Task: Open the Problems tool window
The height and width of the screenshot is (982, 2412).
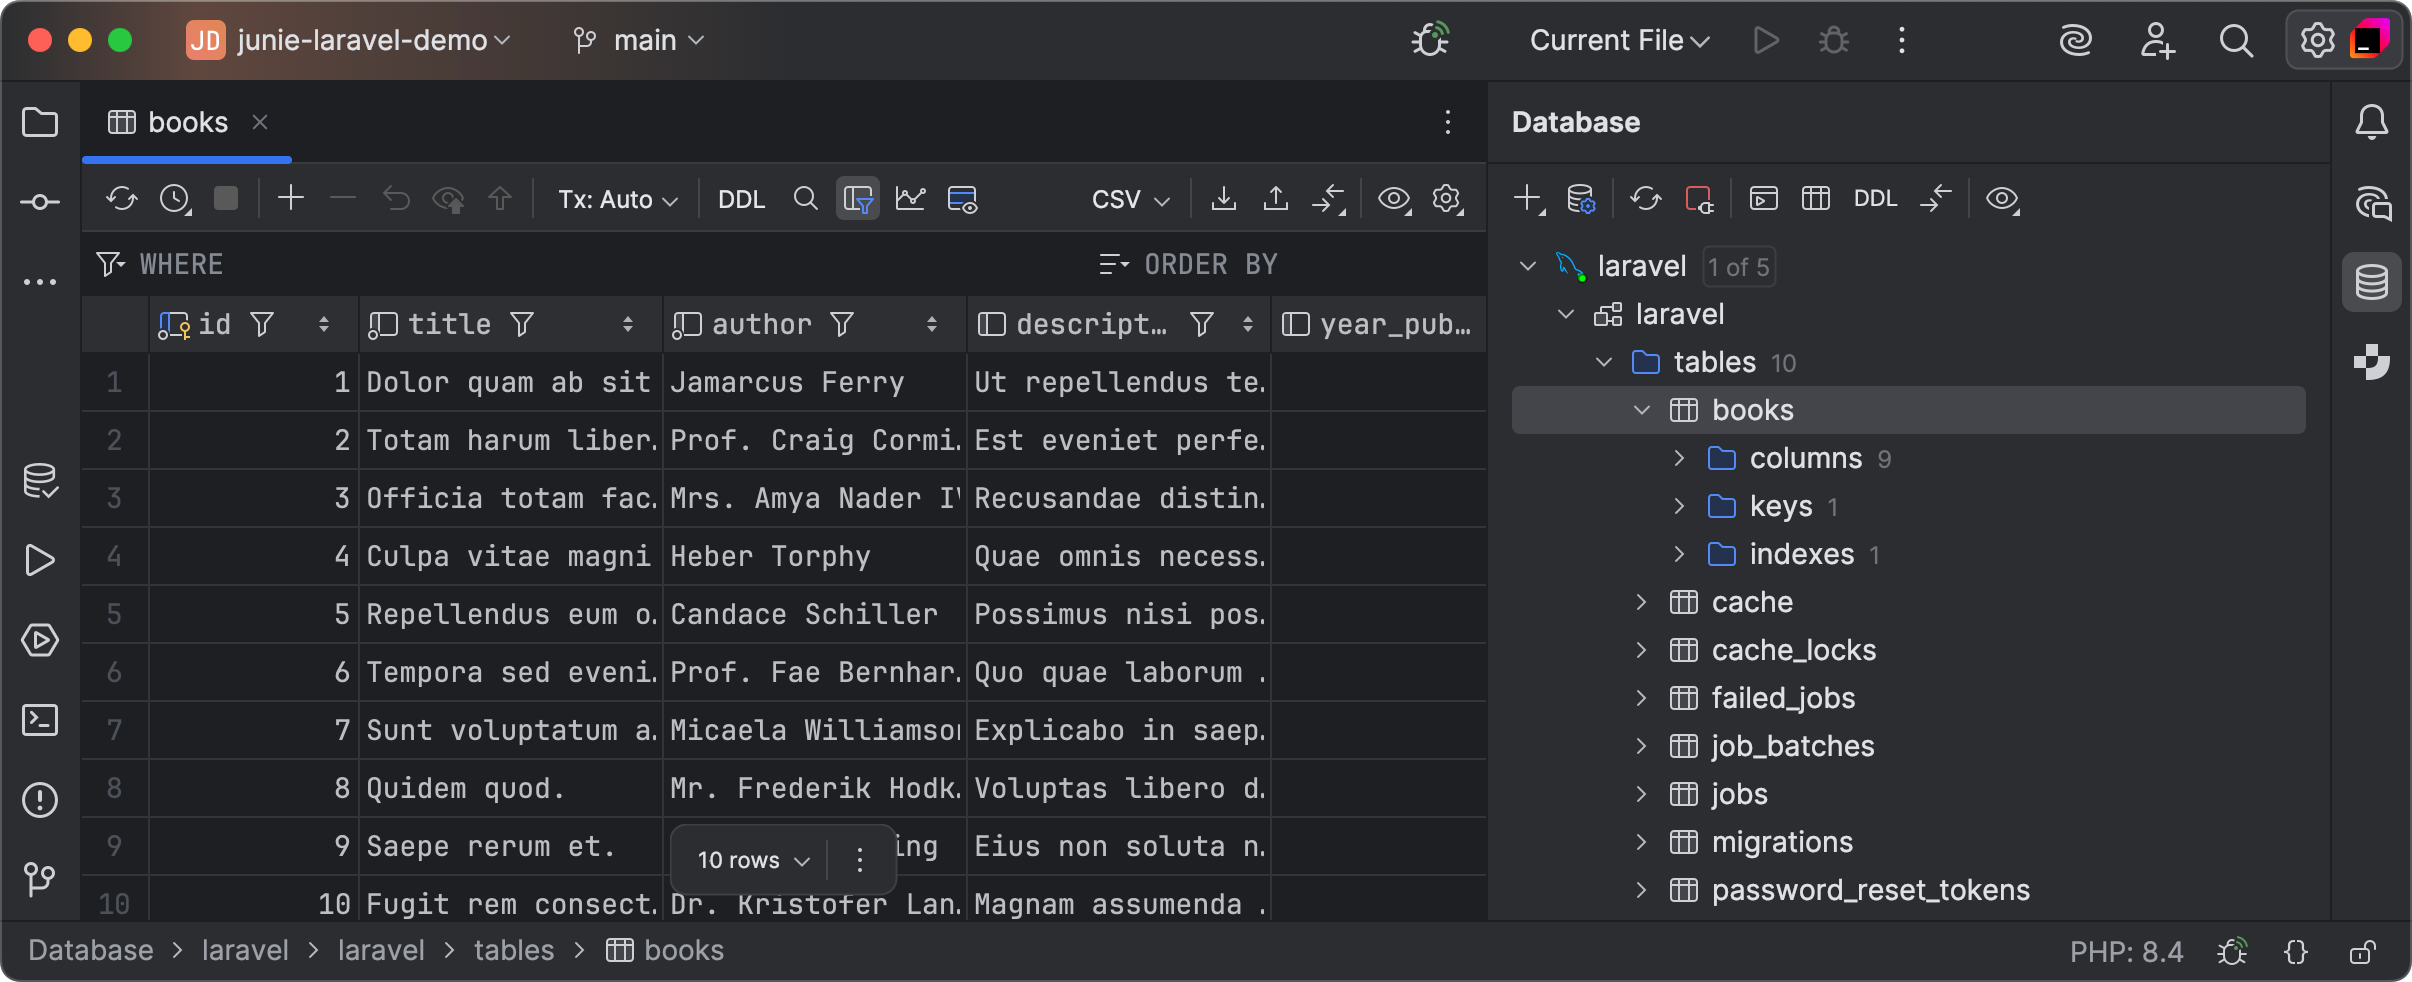Action: pos(40,800)
